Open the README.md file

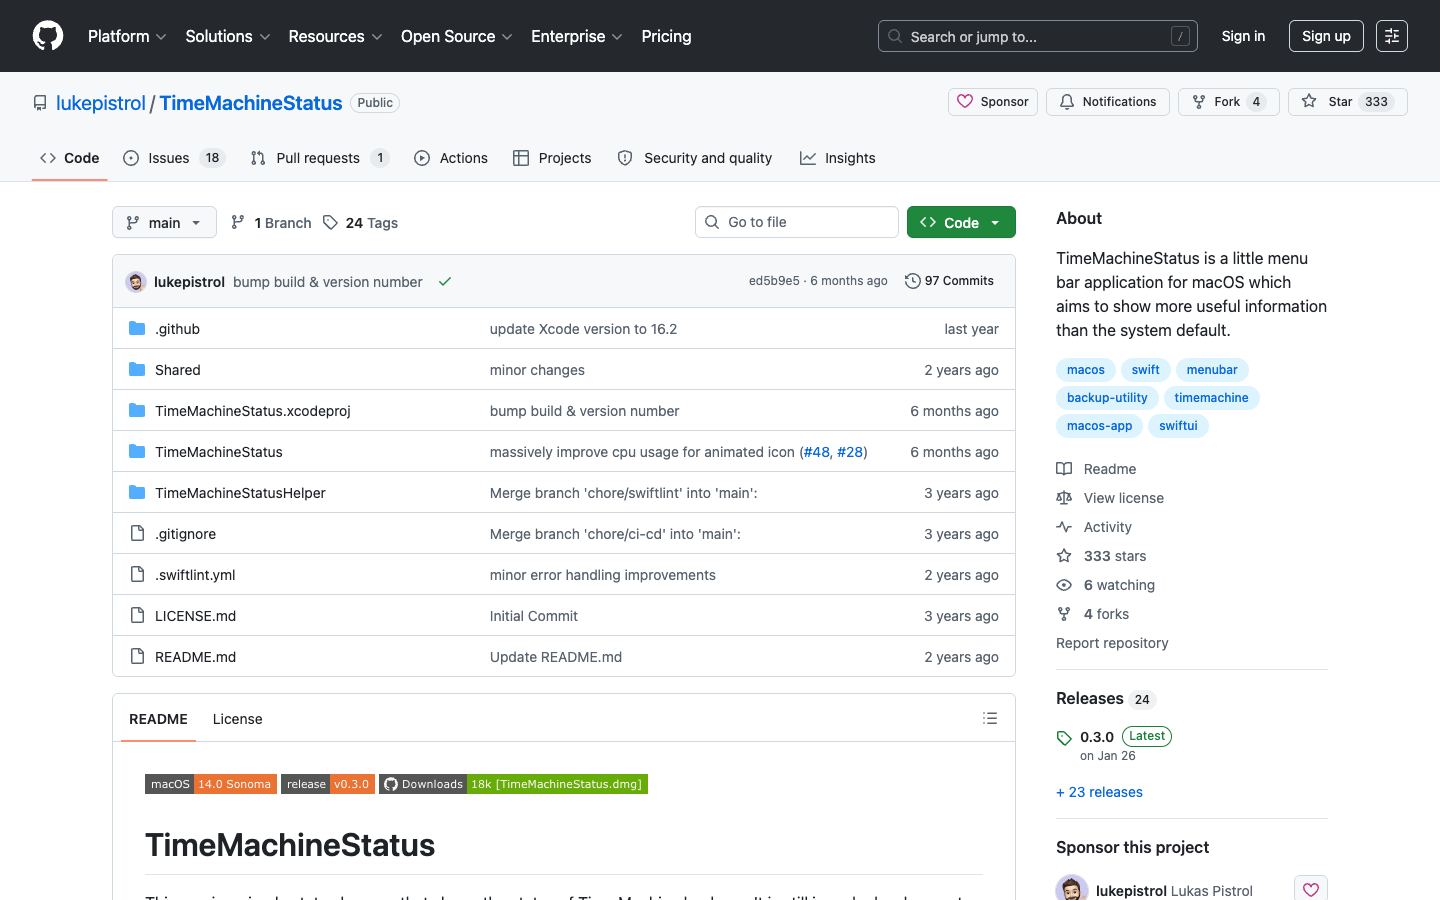click(x=195, y=657)
